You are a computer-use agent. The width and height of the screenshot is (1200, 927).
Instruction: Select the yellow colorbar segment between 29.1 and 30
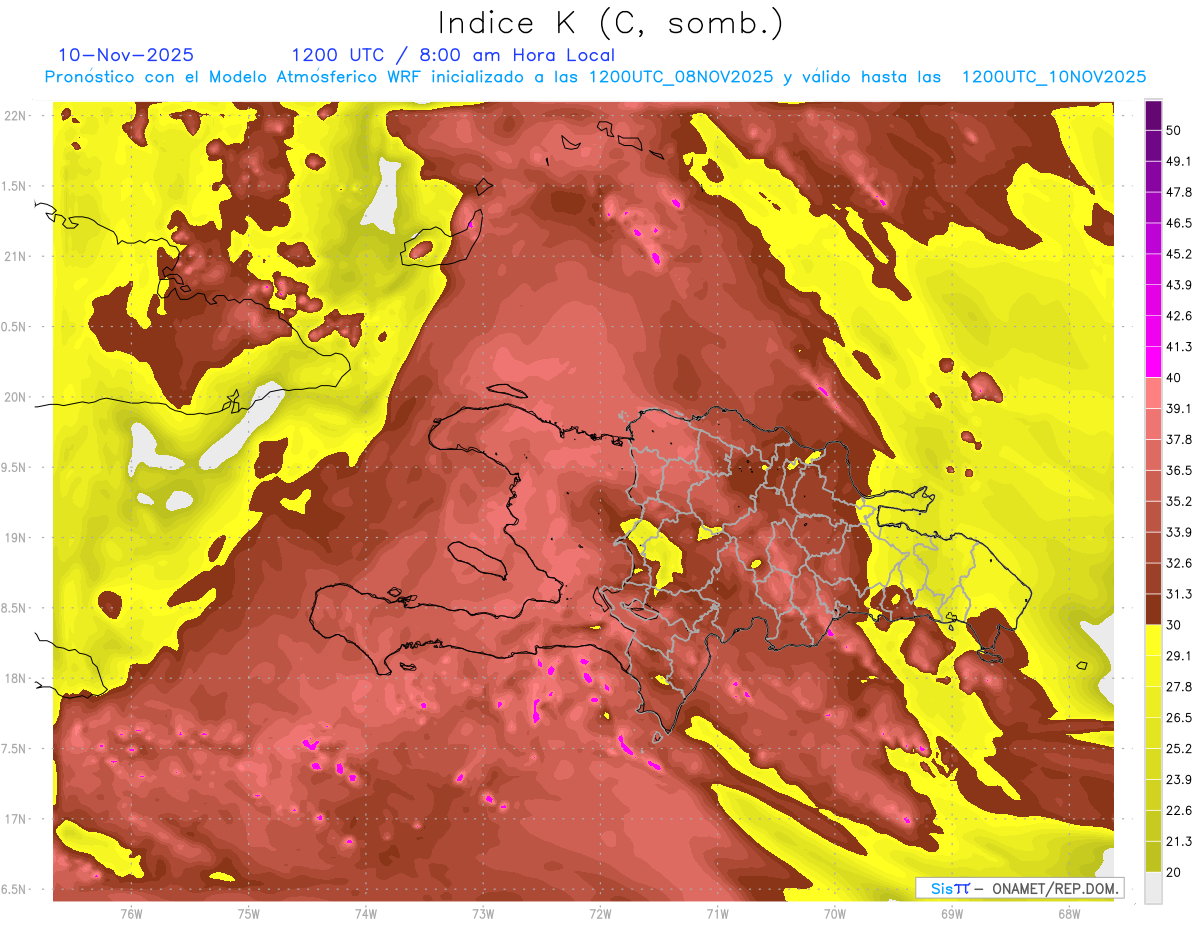(x=1153, y=640)
